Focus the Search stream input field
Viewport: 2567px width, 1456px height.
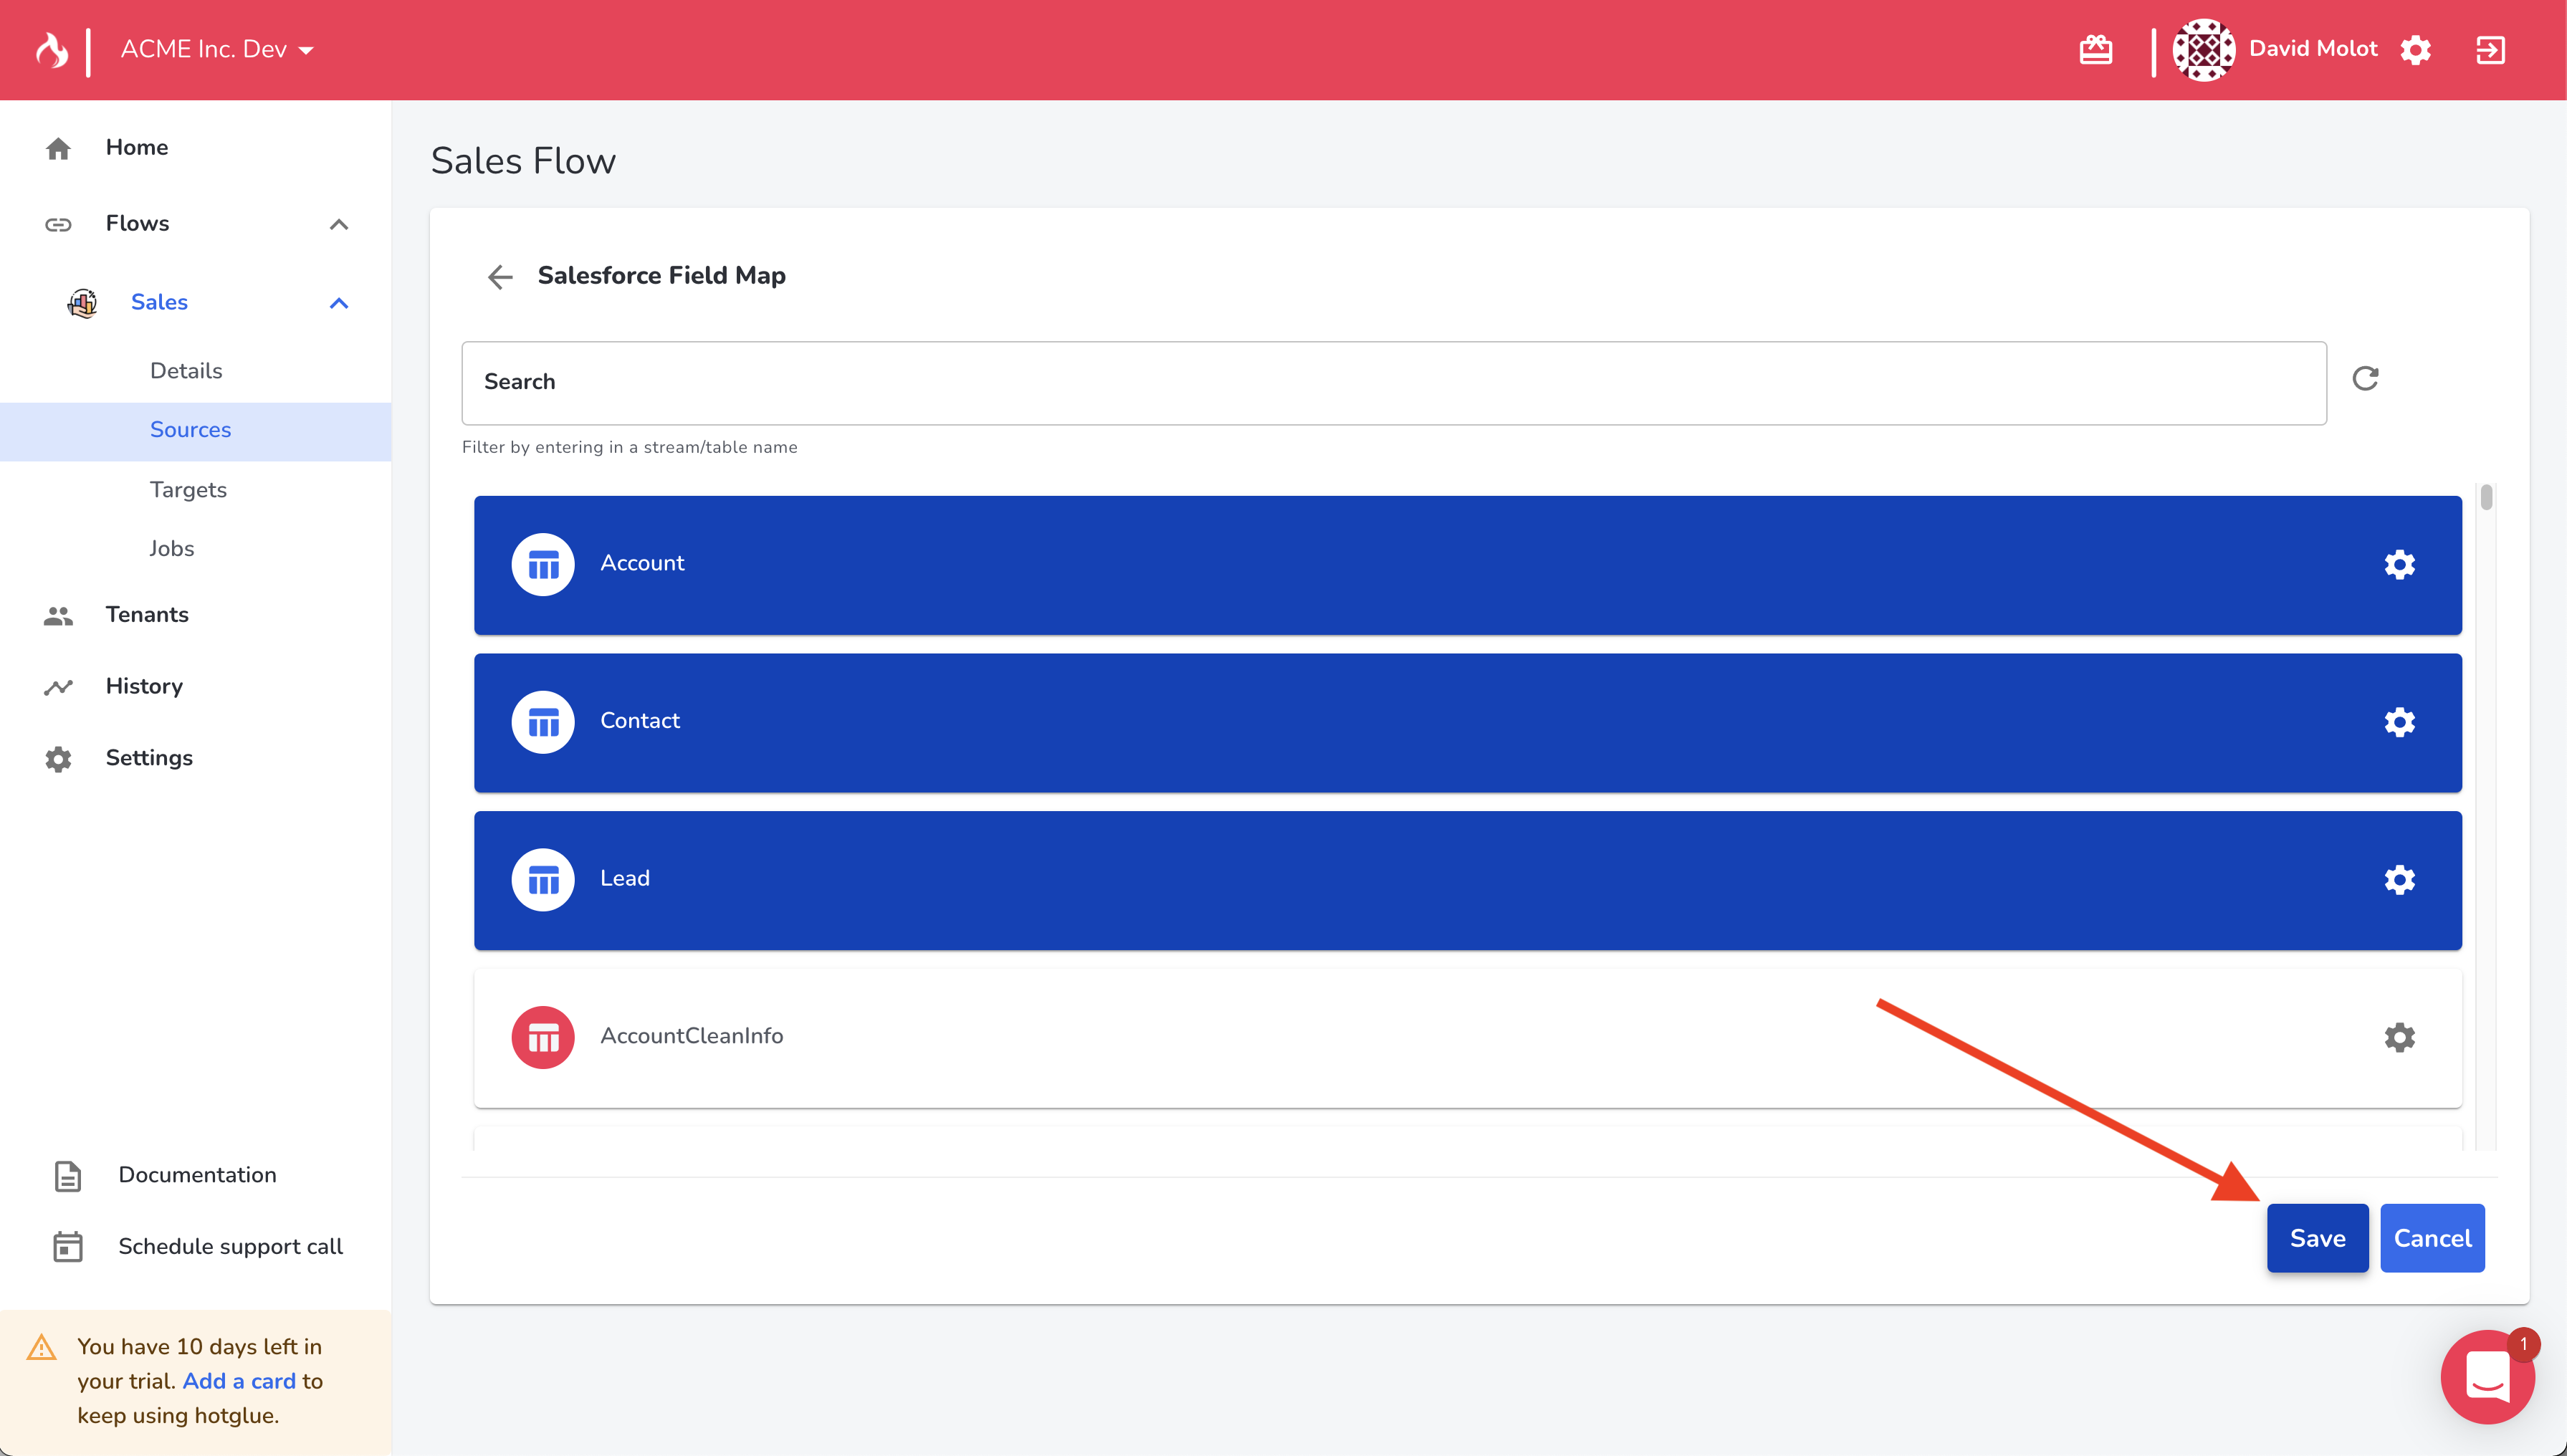(x=1394, y=383)
